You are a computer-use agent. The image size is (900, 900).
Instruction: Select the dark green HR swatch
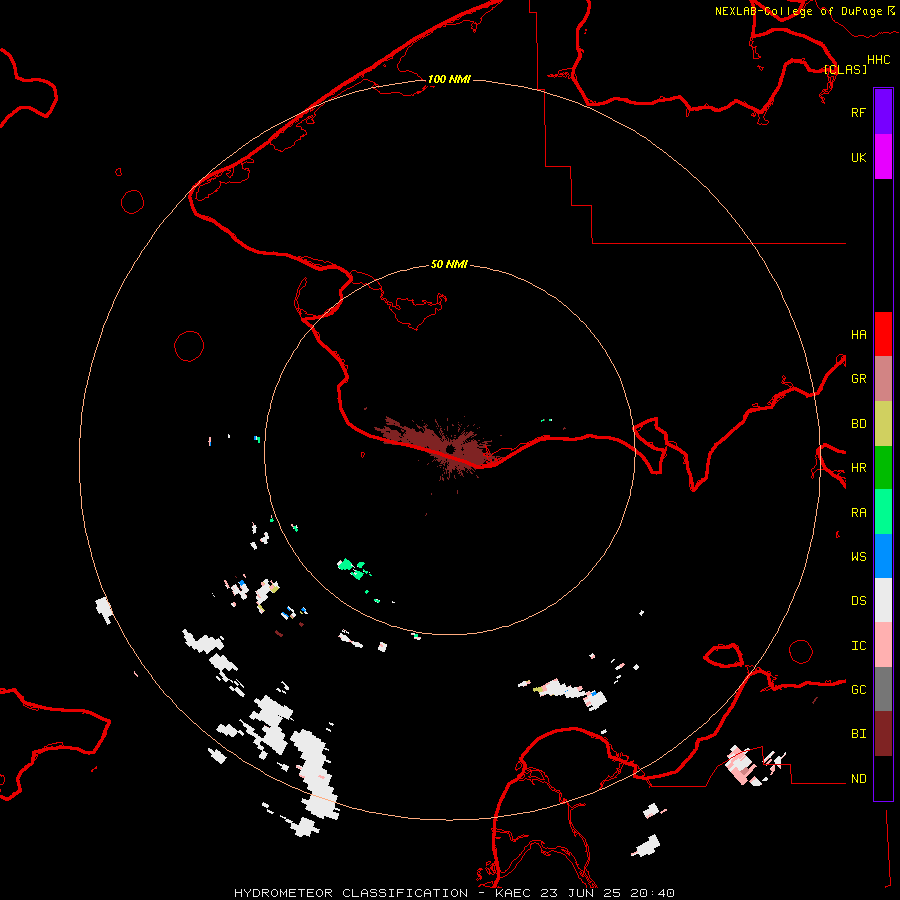pyautogui.click(x=883, y=468)
